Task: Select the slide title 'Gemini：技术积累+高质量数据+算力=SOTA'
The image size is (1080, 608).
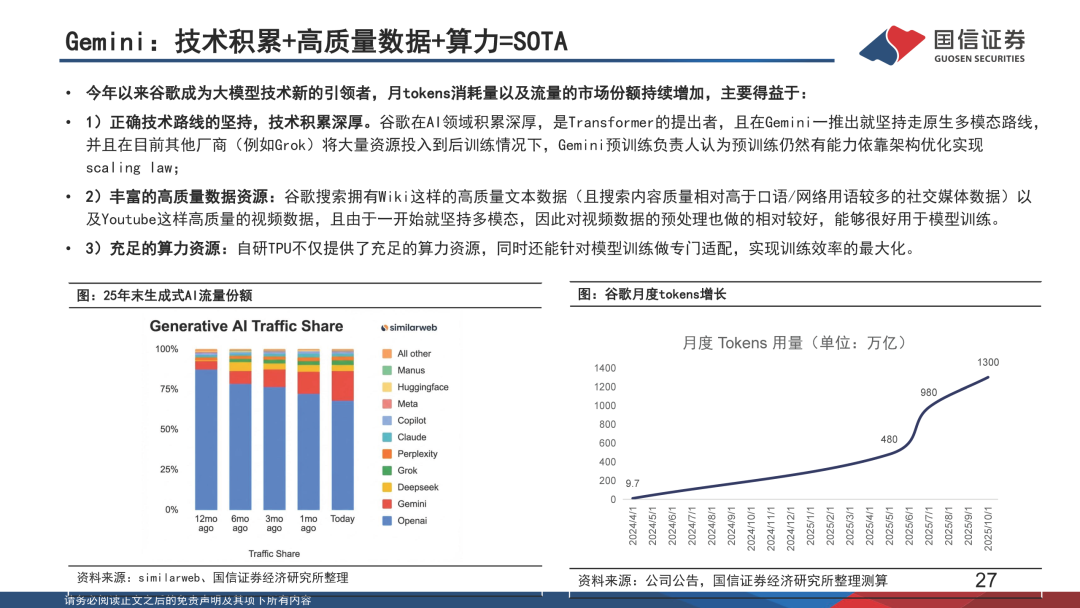Action: pos(316,42)
